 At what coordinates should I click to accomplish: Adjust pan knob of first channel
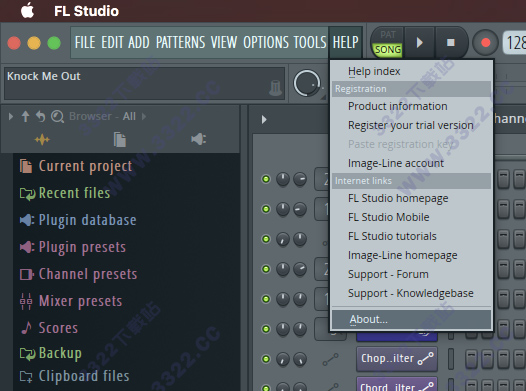(x=283, y=179)
